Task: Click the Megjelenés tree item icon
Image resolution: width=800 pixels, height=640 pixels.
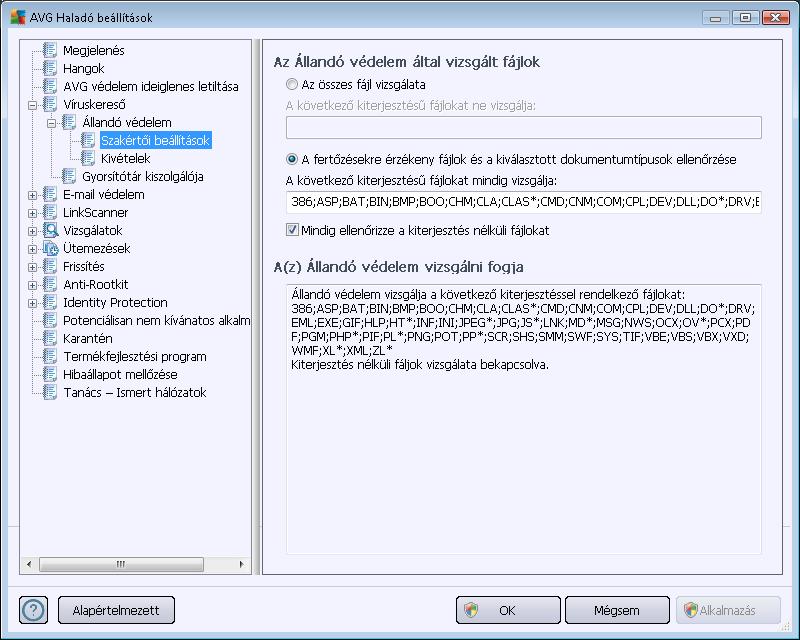Action: (50, 50)
